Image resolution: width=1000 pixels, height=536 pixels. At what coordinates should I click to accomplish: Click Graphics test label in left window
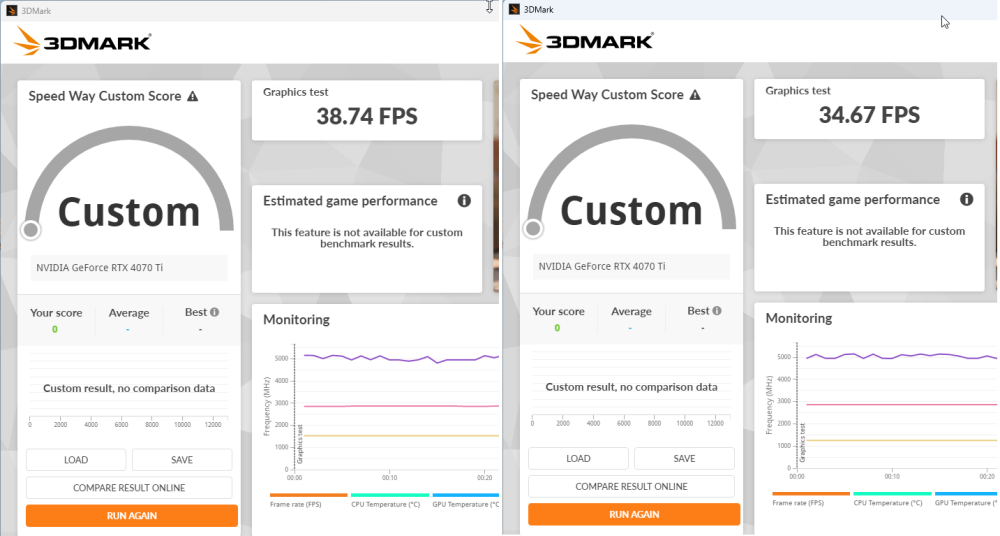[x=296, y=93]
